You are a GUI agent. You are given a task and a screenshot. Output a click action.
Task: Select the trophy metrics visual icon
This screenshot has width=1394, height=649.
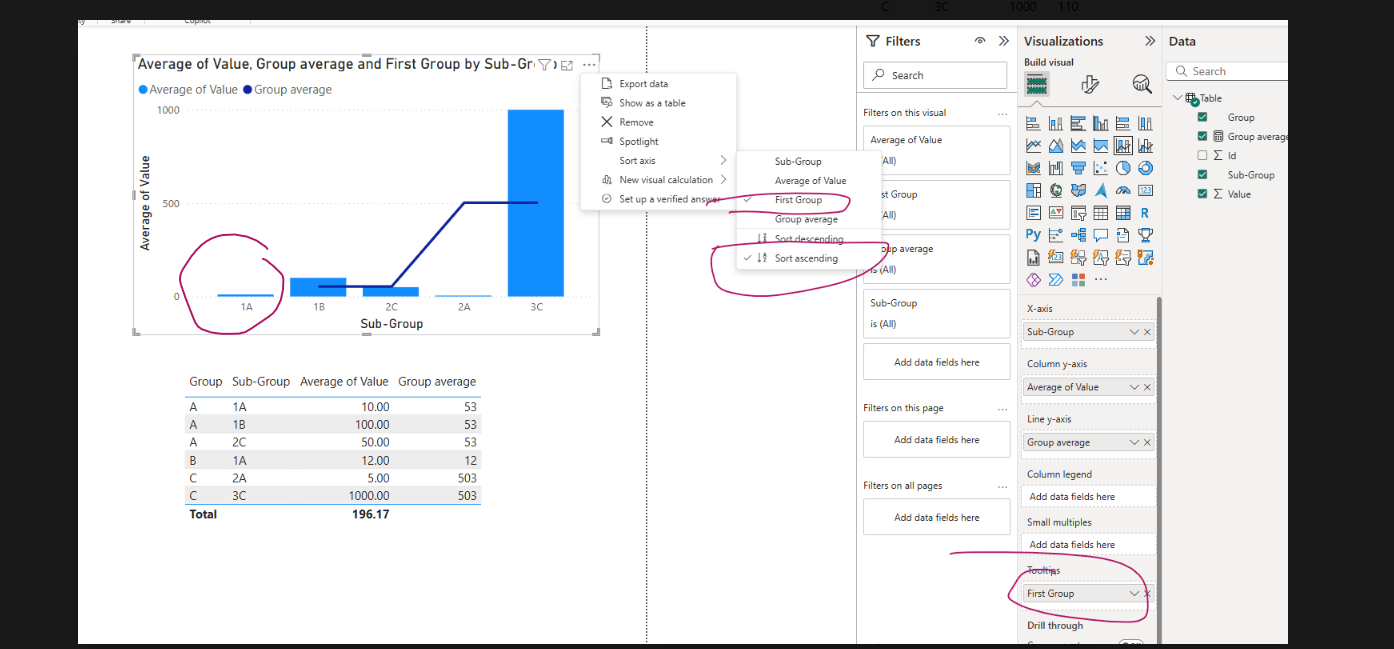point(1145,235)
